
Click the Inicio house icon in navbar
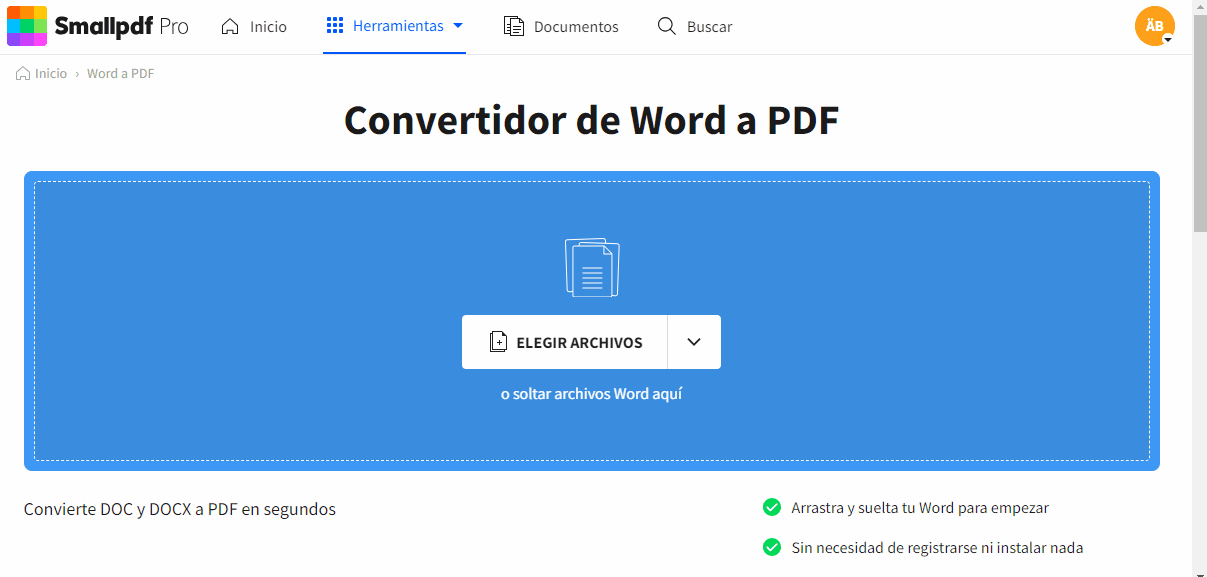(x=230, y=27)
